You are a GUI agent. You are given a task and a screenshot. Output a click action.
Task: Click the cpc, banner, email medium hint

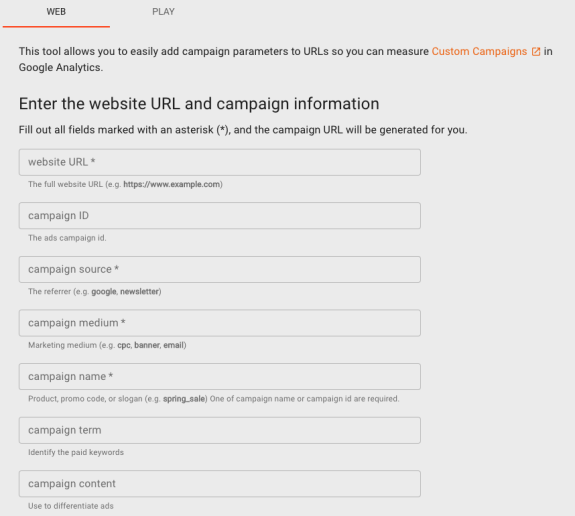pyautogui.click(x=151, y=345)
